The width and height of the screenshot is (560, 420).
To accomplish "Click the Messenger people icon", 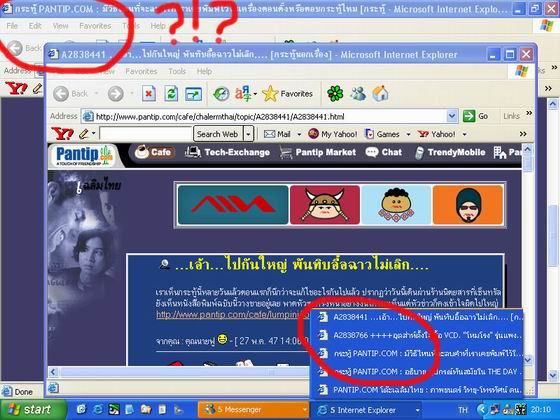I will 358,94.
